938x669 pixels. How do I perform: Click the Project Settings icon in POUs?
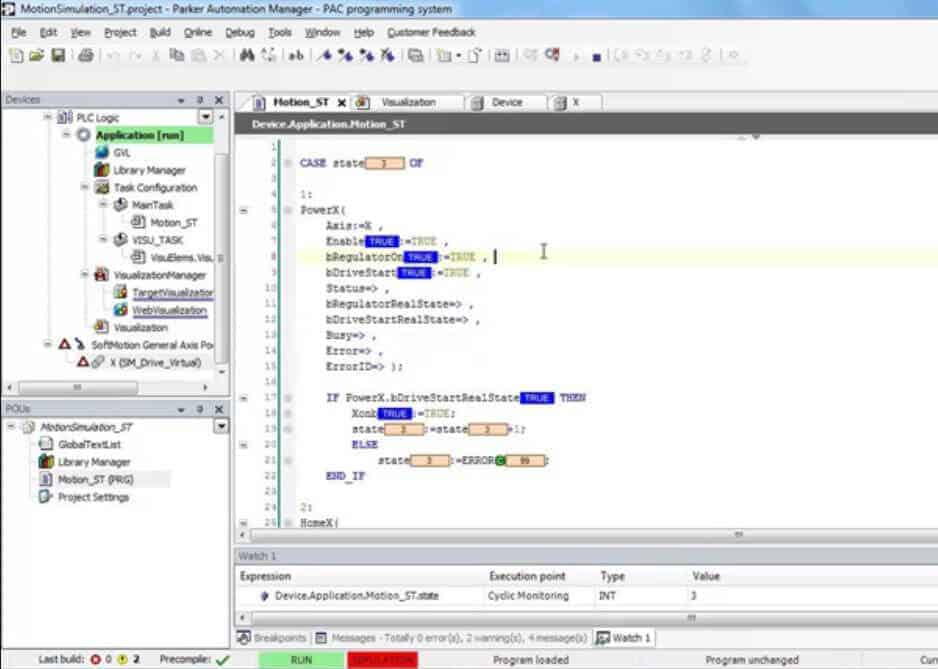click(46, 497)
